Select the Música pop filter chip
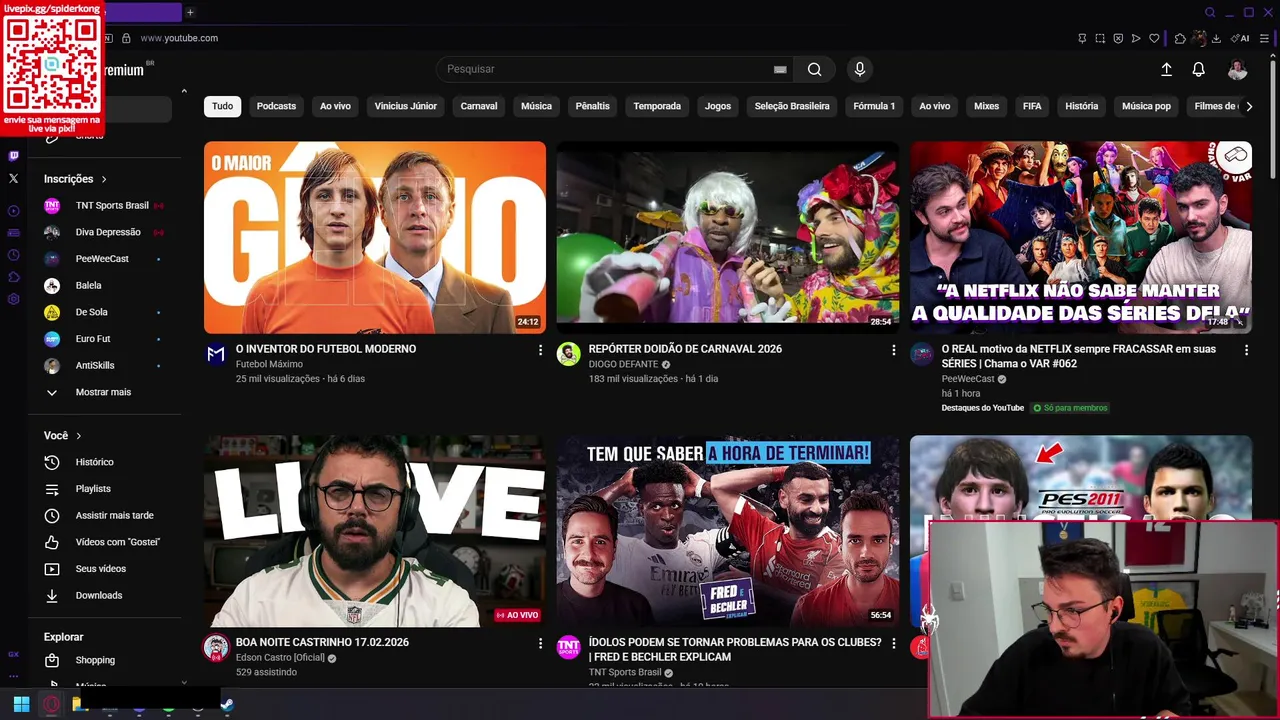The height and width of the screenshot is (720, 1280). (x=1146, y=106)
